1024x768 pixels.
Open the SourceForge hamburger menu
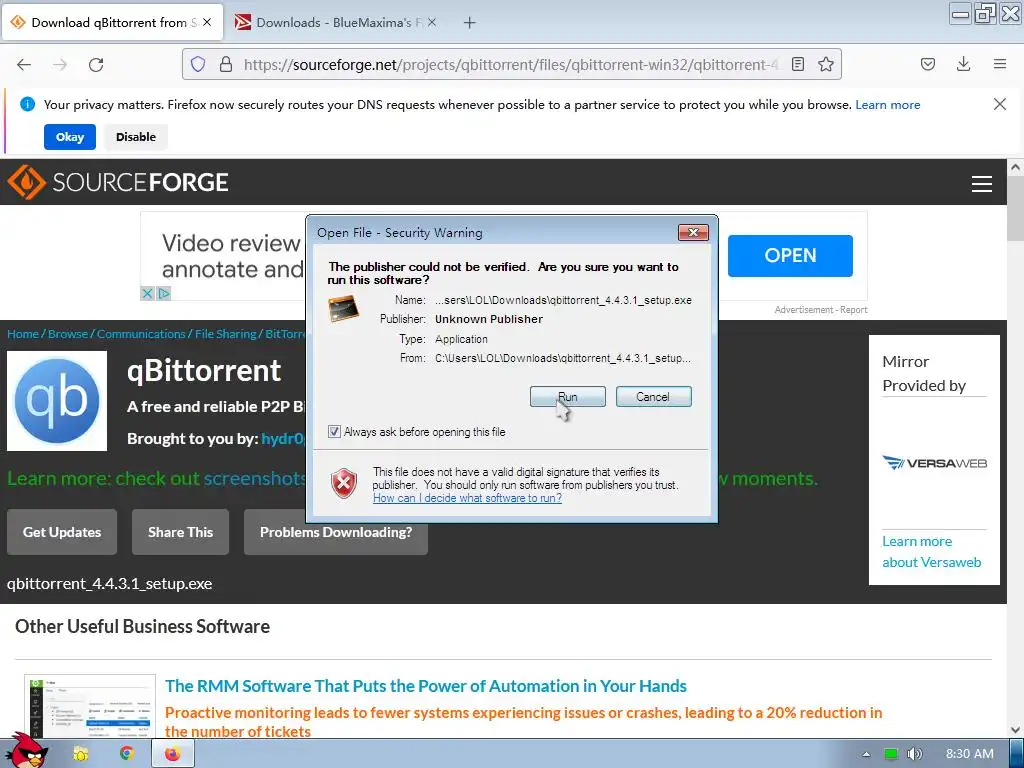(982, 184)
